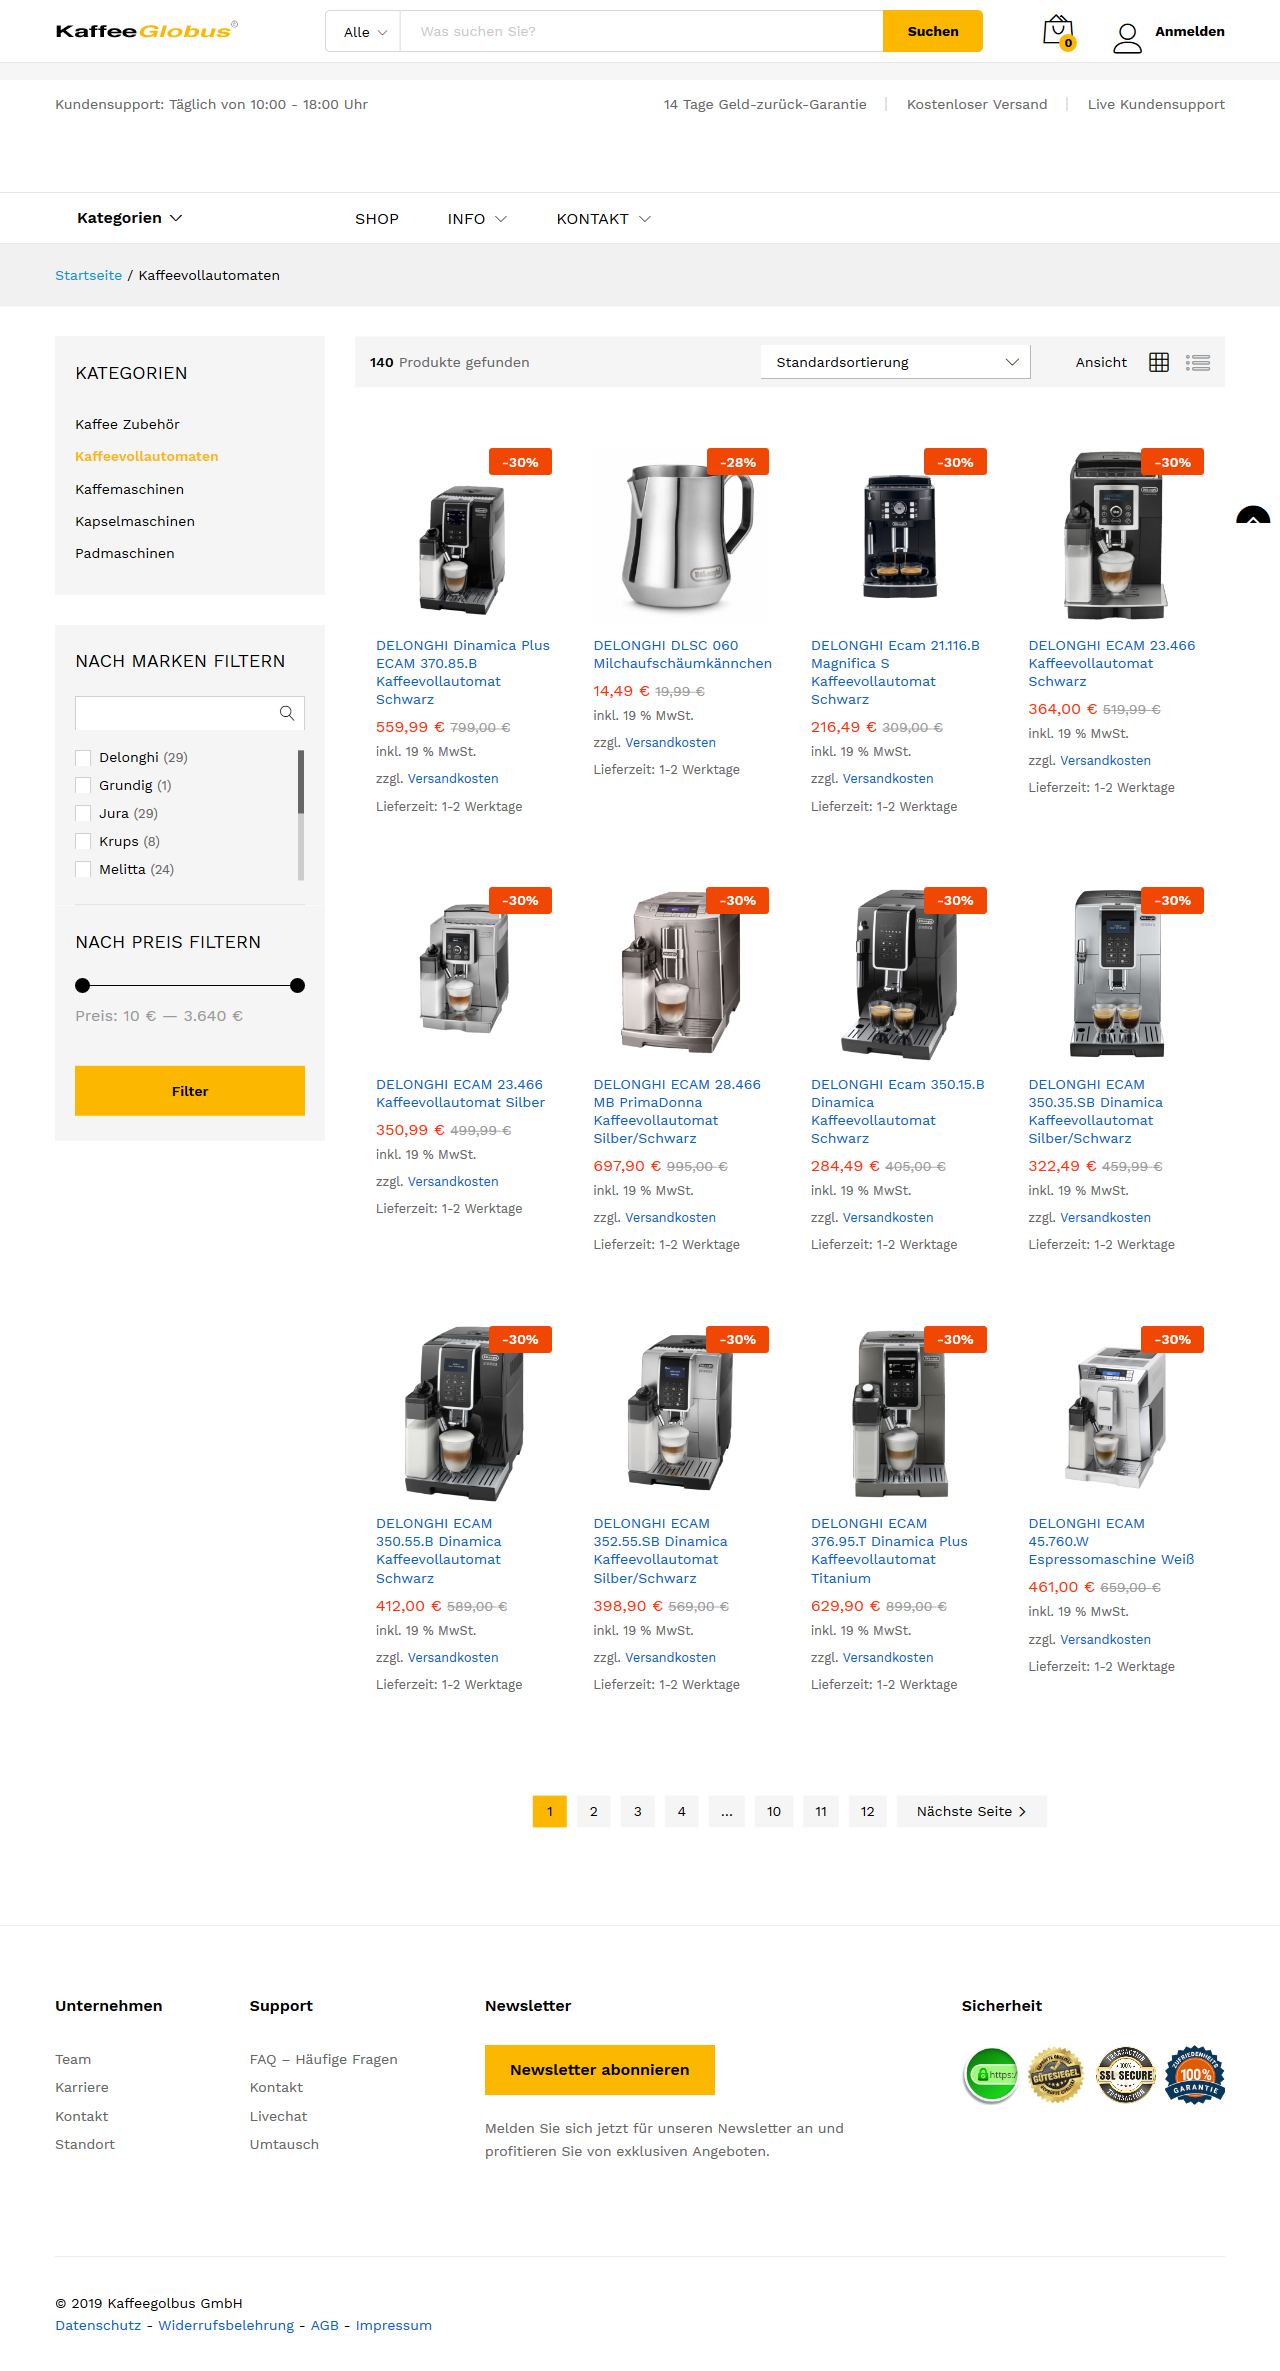Click the Was suchen Sie search field
This screenshot has width=1280, height=2371.
641,31
